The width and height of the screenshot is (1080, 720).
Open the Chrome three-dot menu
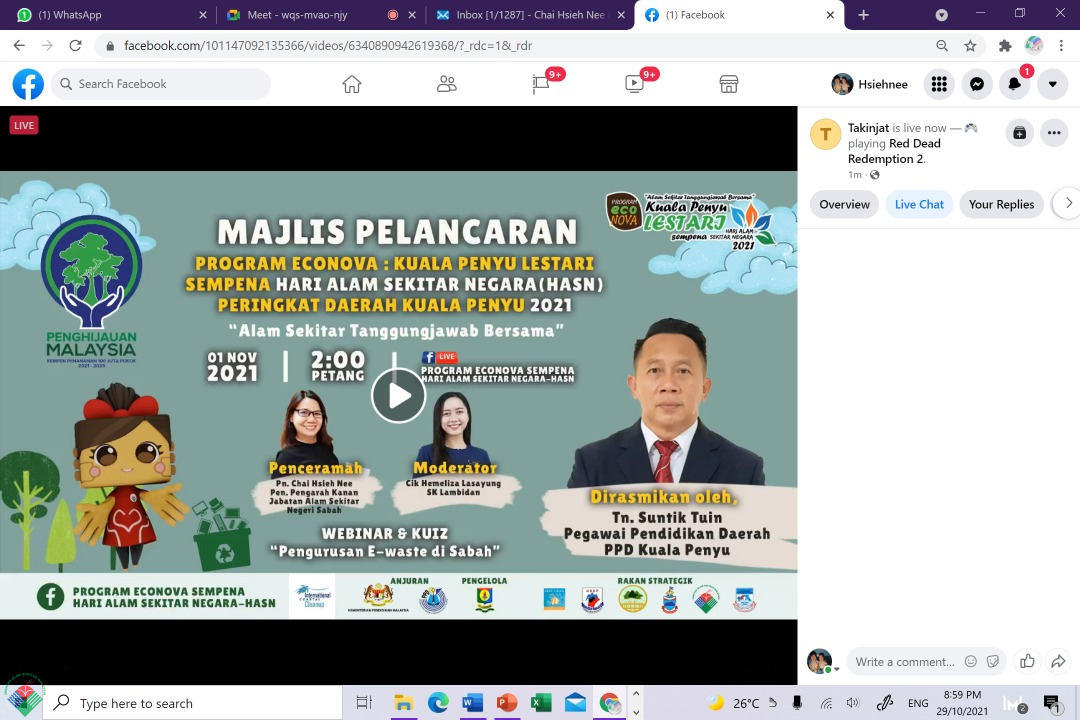coord(1061,45)
